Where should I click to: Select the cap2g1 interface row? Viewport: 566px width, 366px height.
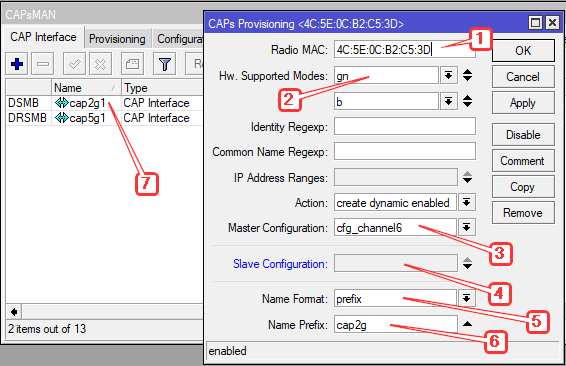click(105, 103)
